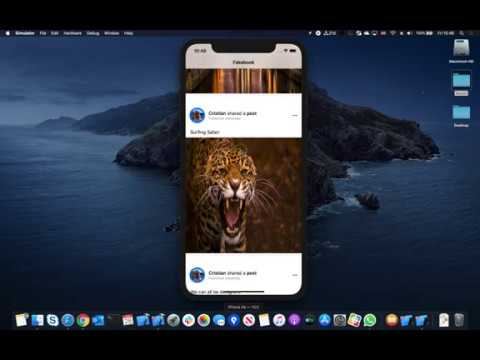Select the middle folder on the desktop
480x360 pixels.
461,84
